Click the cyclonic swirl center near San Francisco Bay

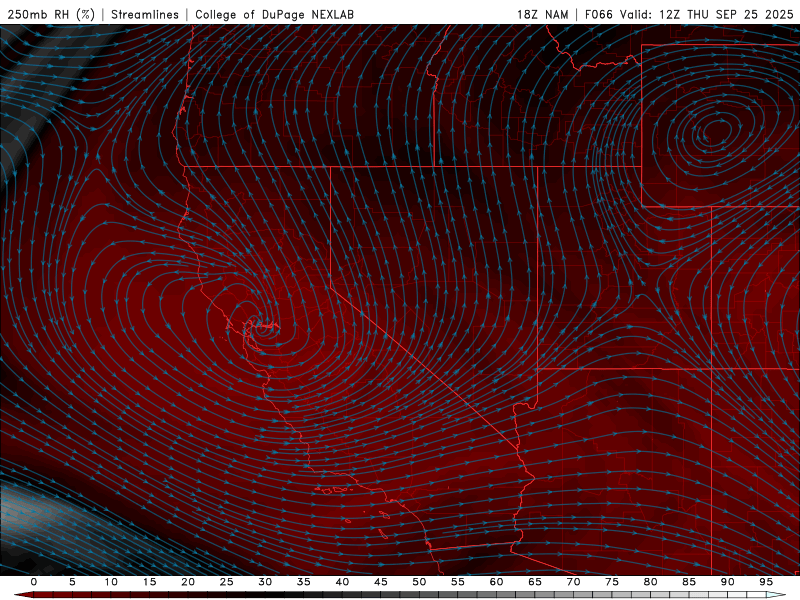click(x=261, y=328)
